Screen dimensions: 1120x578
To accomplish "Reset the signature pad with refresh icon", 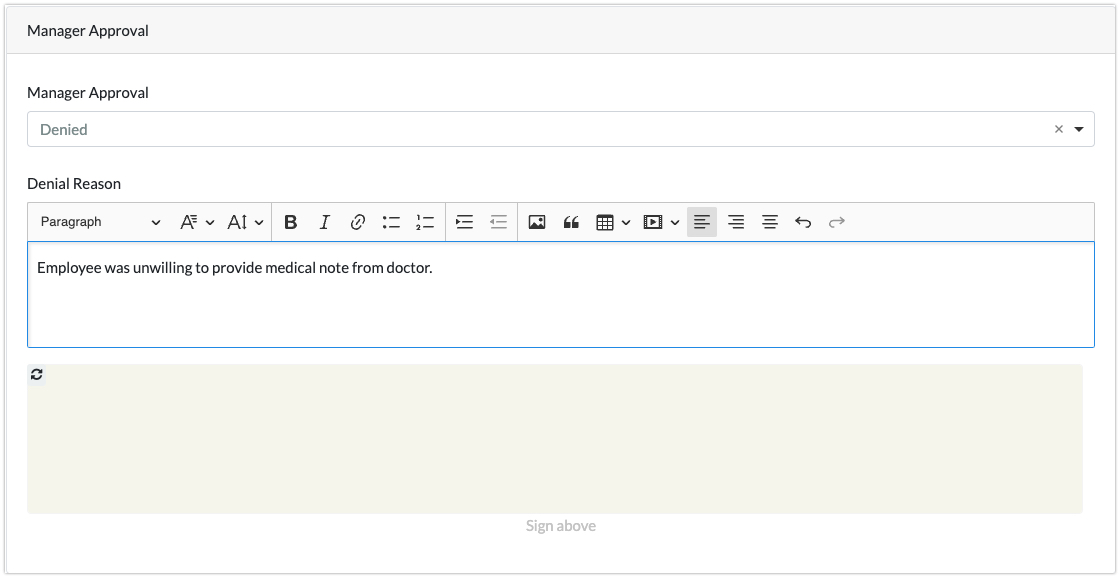I will (37, 374).
